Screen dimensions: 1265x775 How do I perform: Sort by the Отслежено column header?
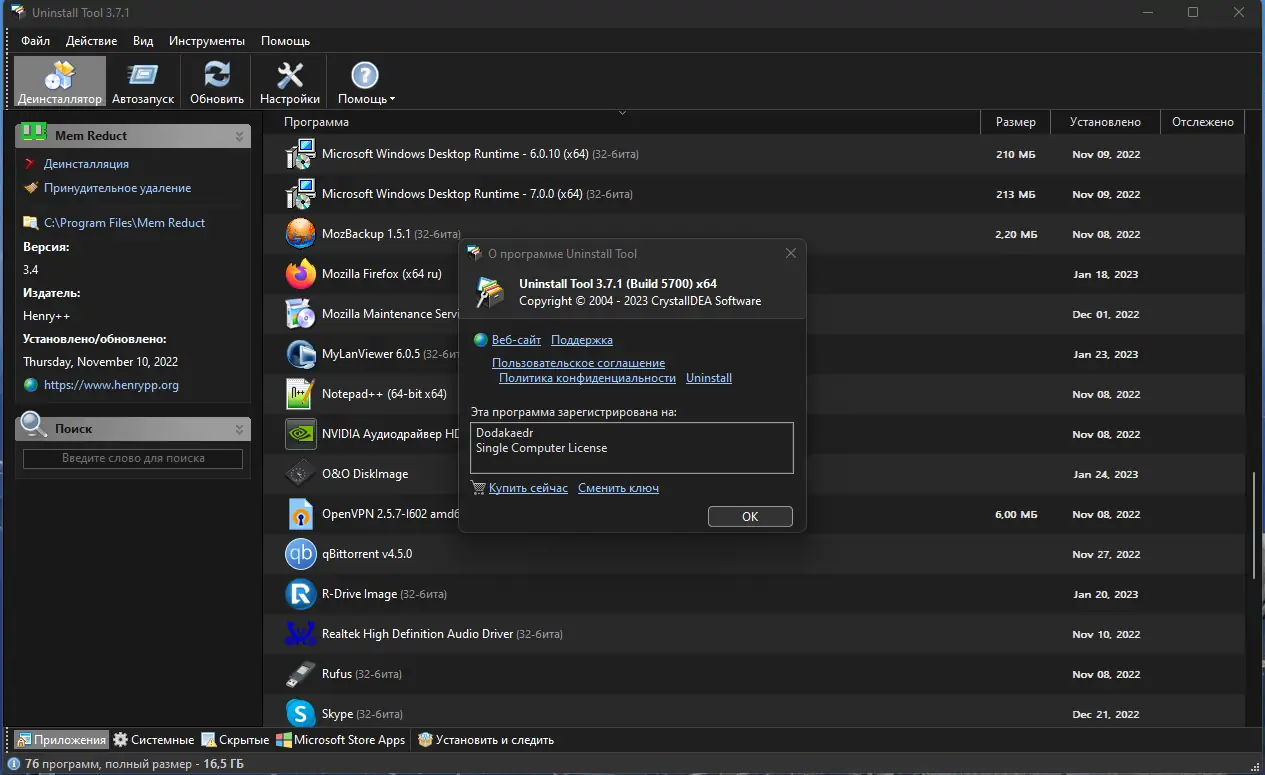1203,122
